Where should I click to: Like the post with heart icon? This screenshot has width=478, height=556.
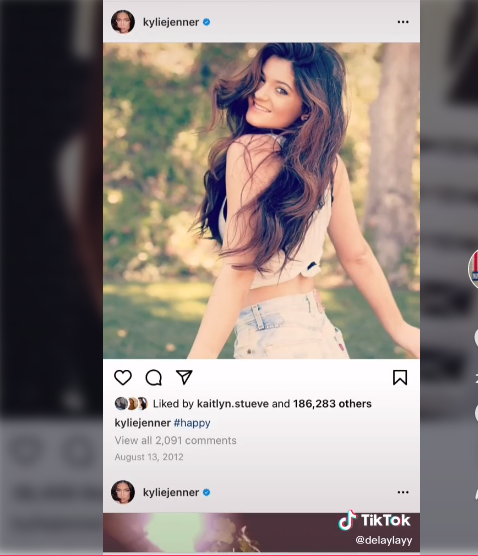[123, 377]
